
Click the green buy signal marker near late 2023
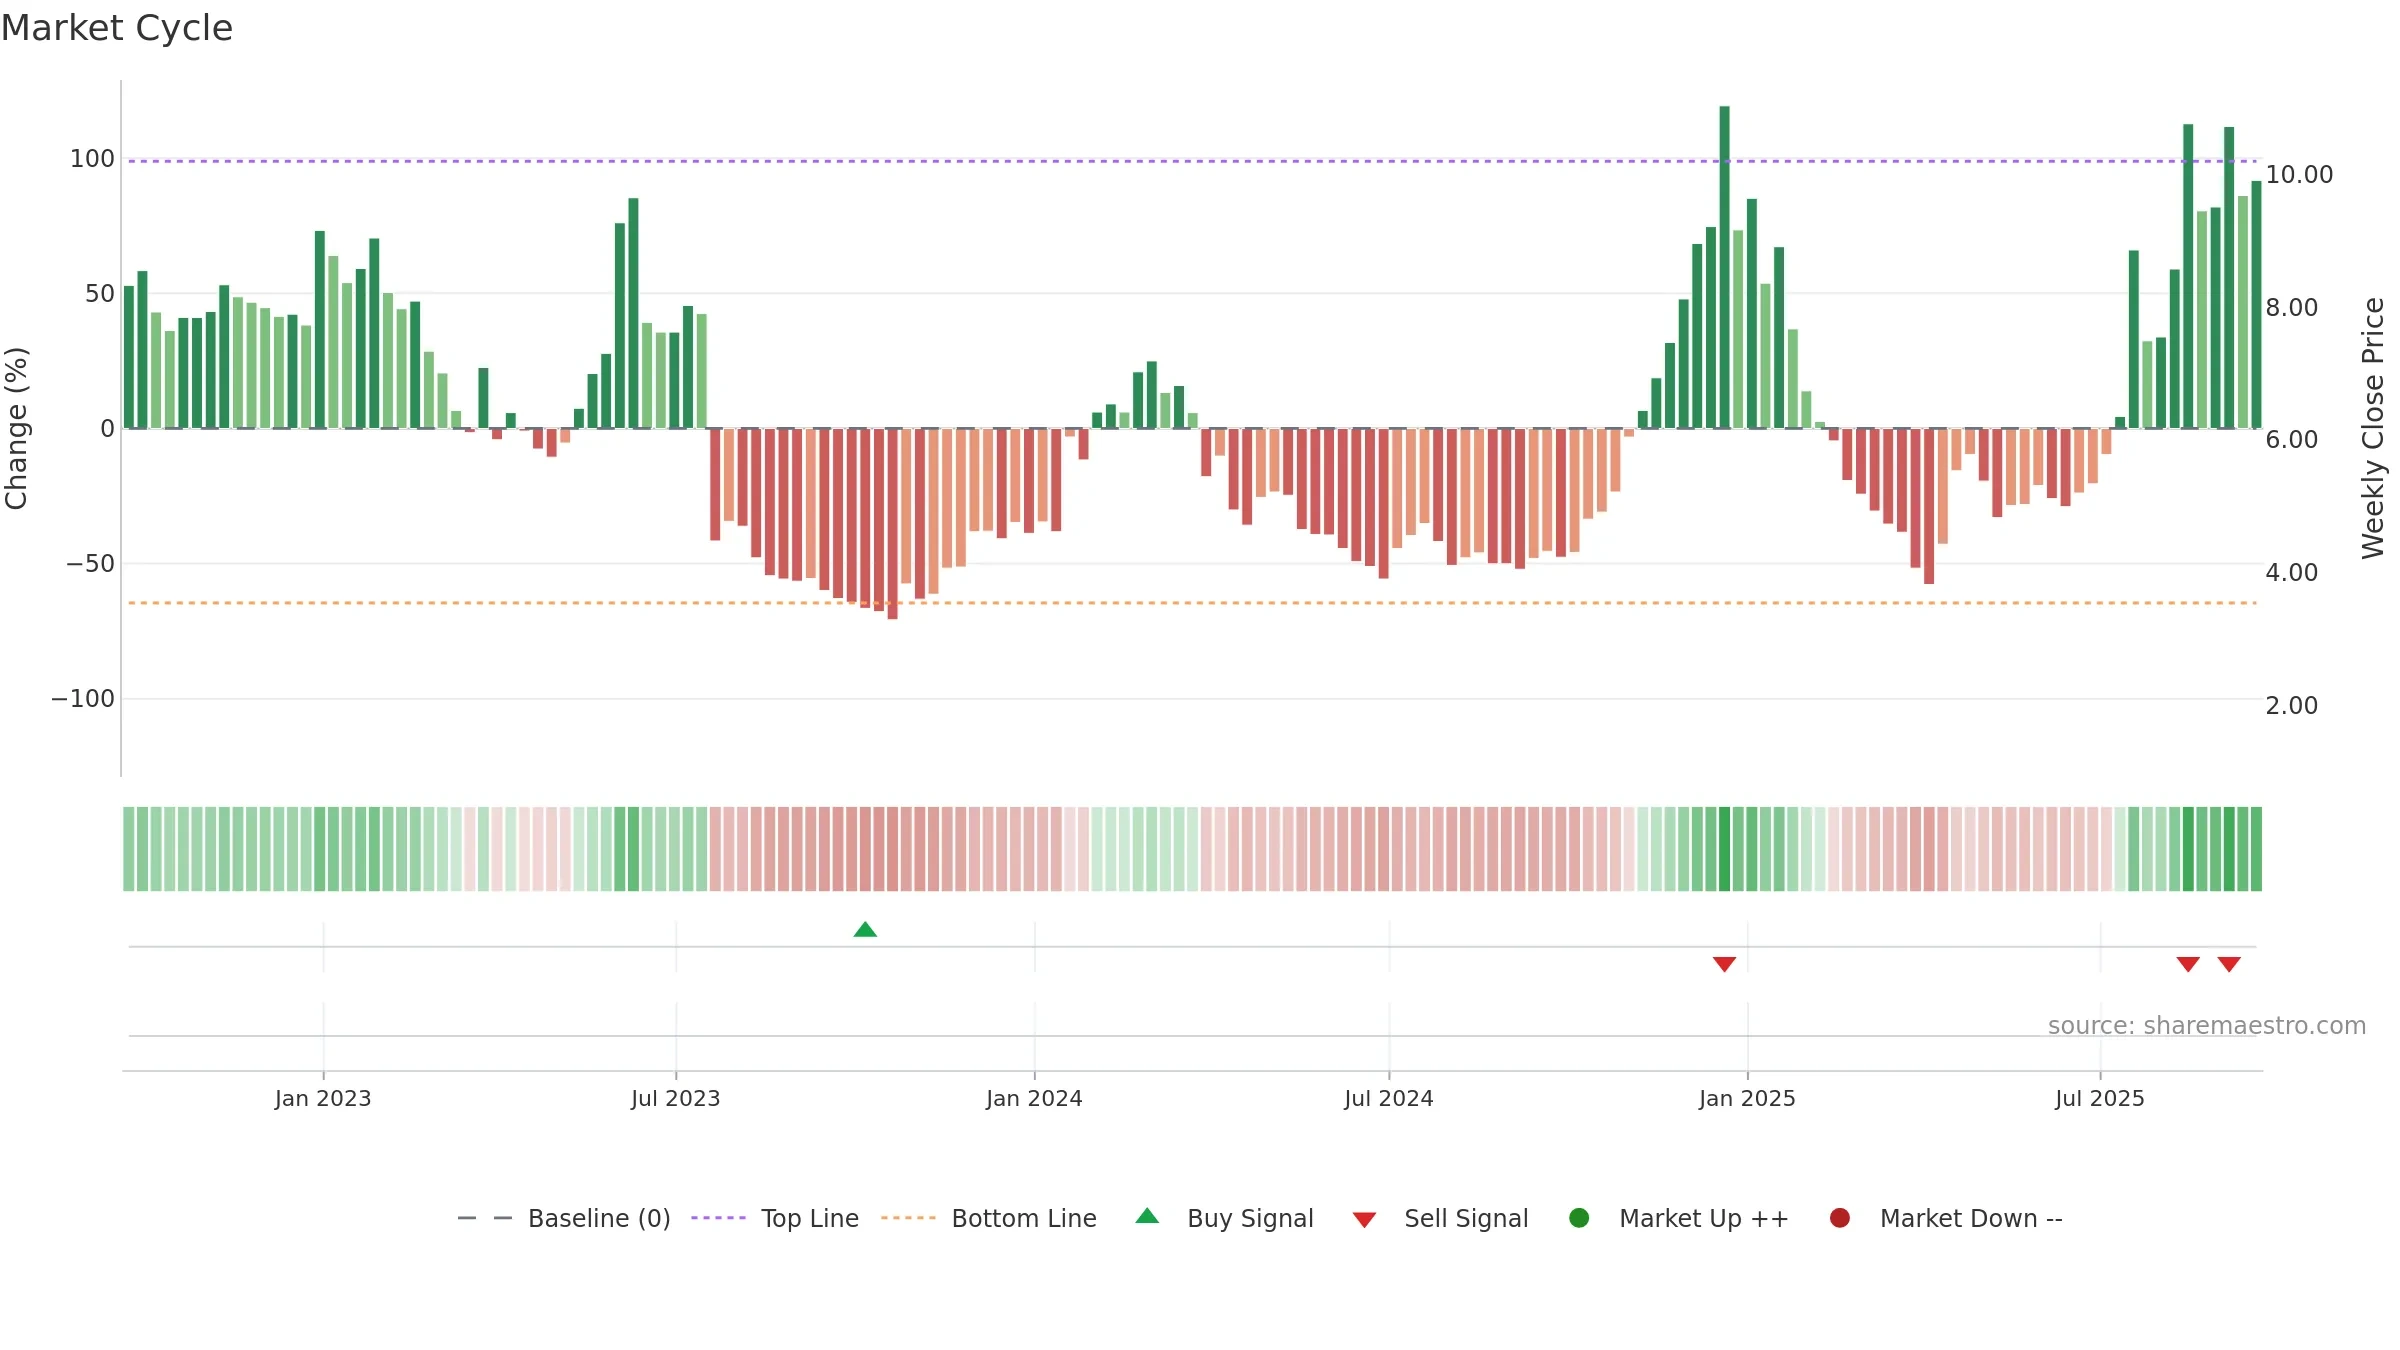point(865,929)
